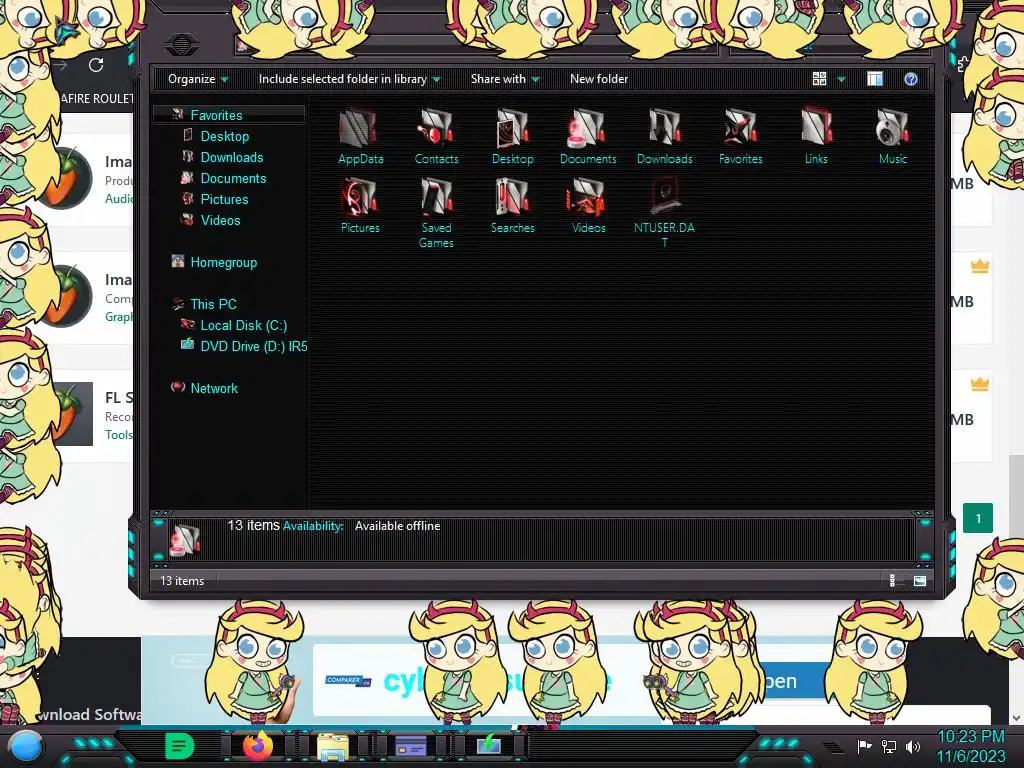
Task: Select Videos in navigation pane
Action: click(220, 220)
